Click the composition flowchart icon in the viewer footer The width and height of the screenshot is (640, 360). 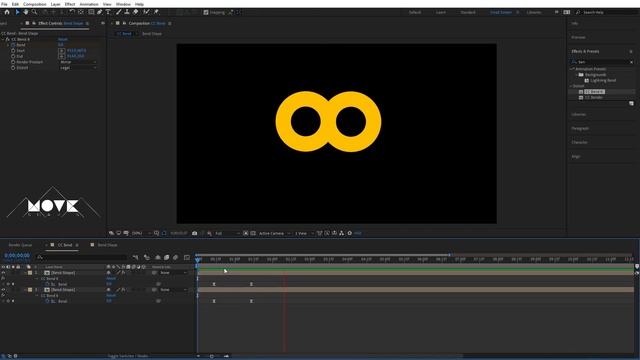342,233
